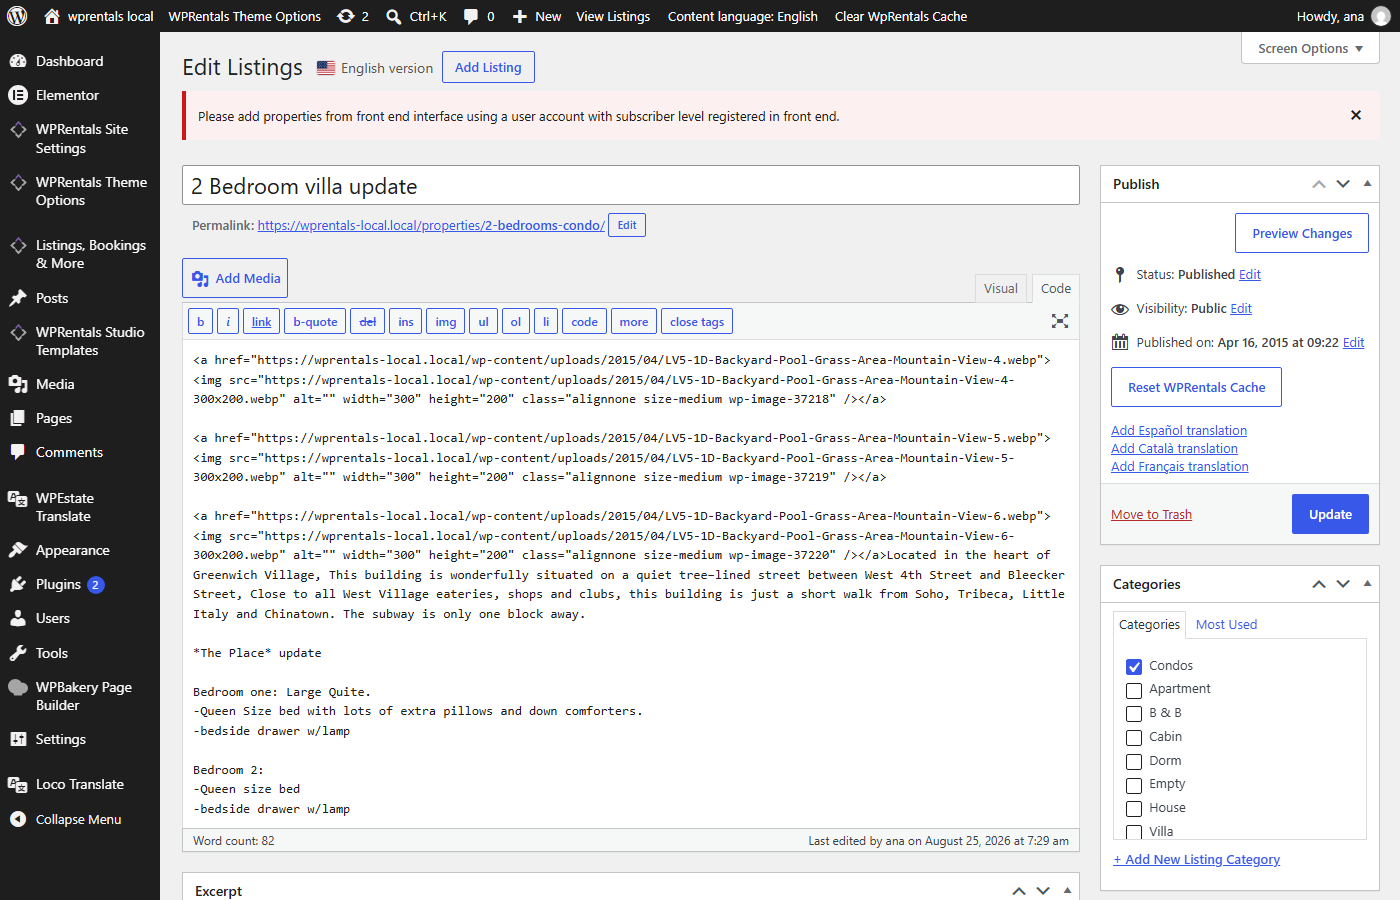1400x900 pixels.
Task: Move Publish panel down
Action: (x=1343, y=184)
